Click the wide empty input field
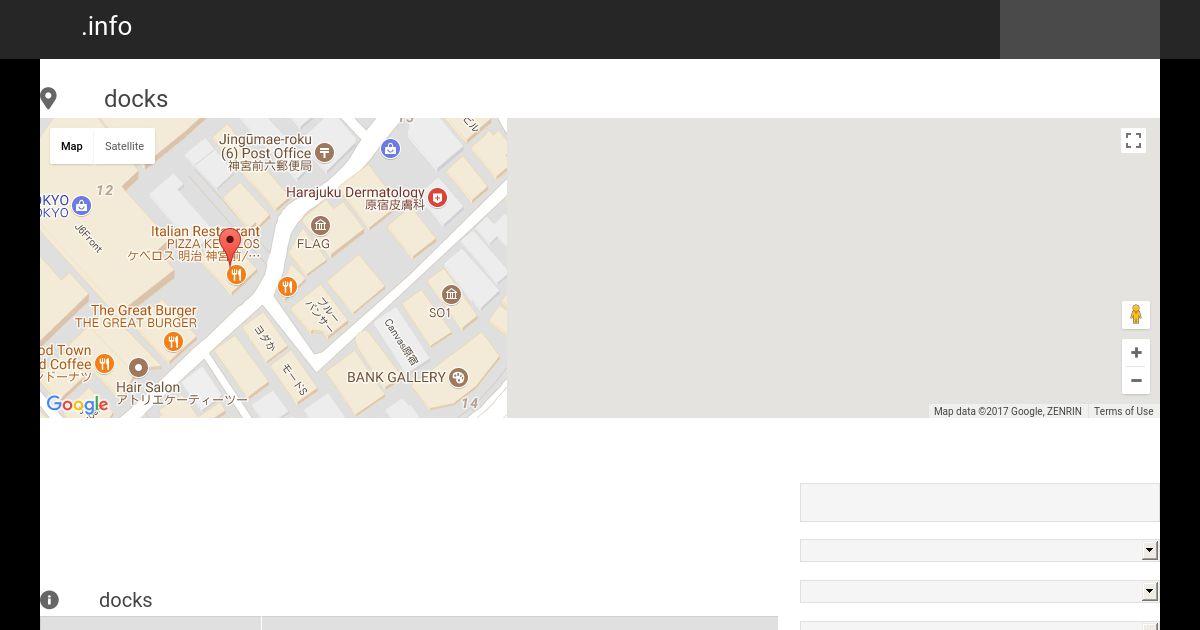 click(980, 502)
